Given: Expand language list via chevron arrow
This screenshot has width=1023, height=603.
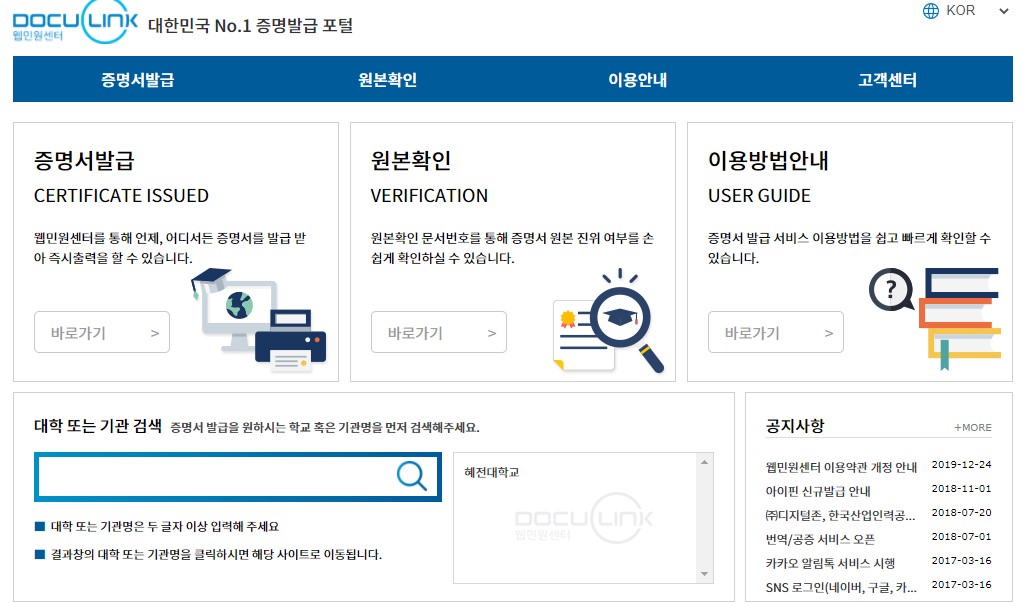Looking at the screenshot, I should click(1003, 11).
